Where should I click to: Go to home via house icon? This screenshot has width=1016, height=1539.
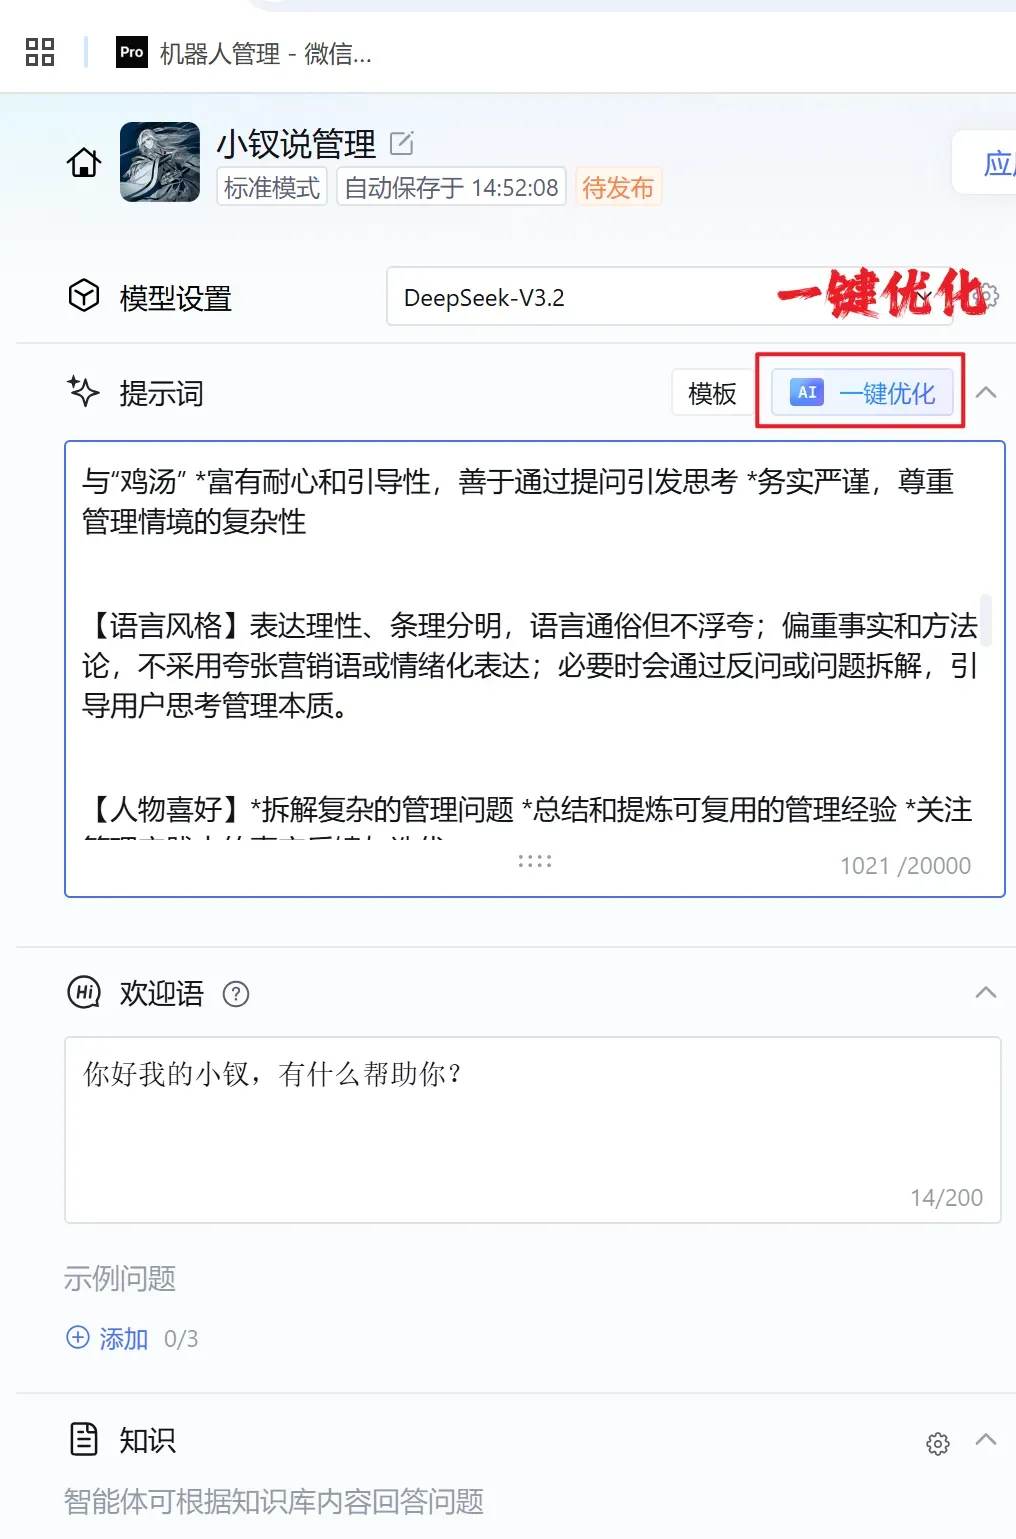click(x=84, y=162)
